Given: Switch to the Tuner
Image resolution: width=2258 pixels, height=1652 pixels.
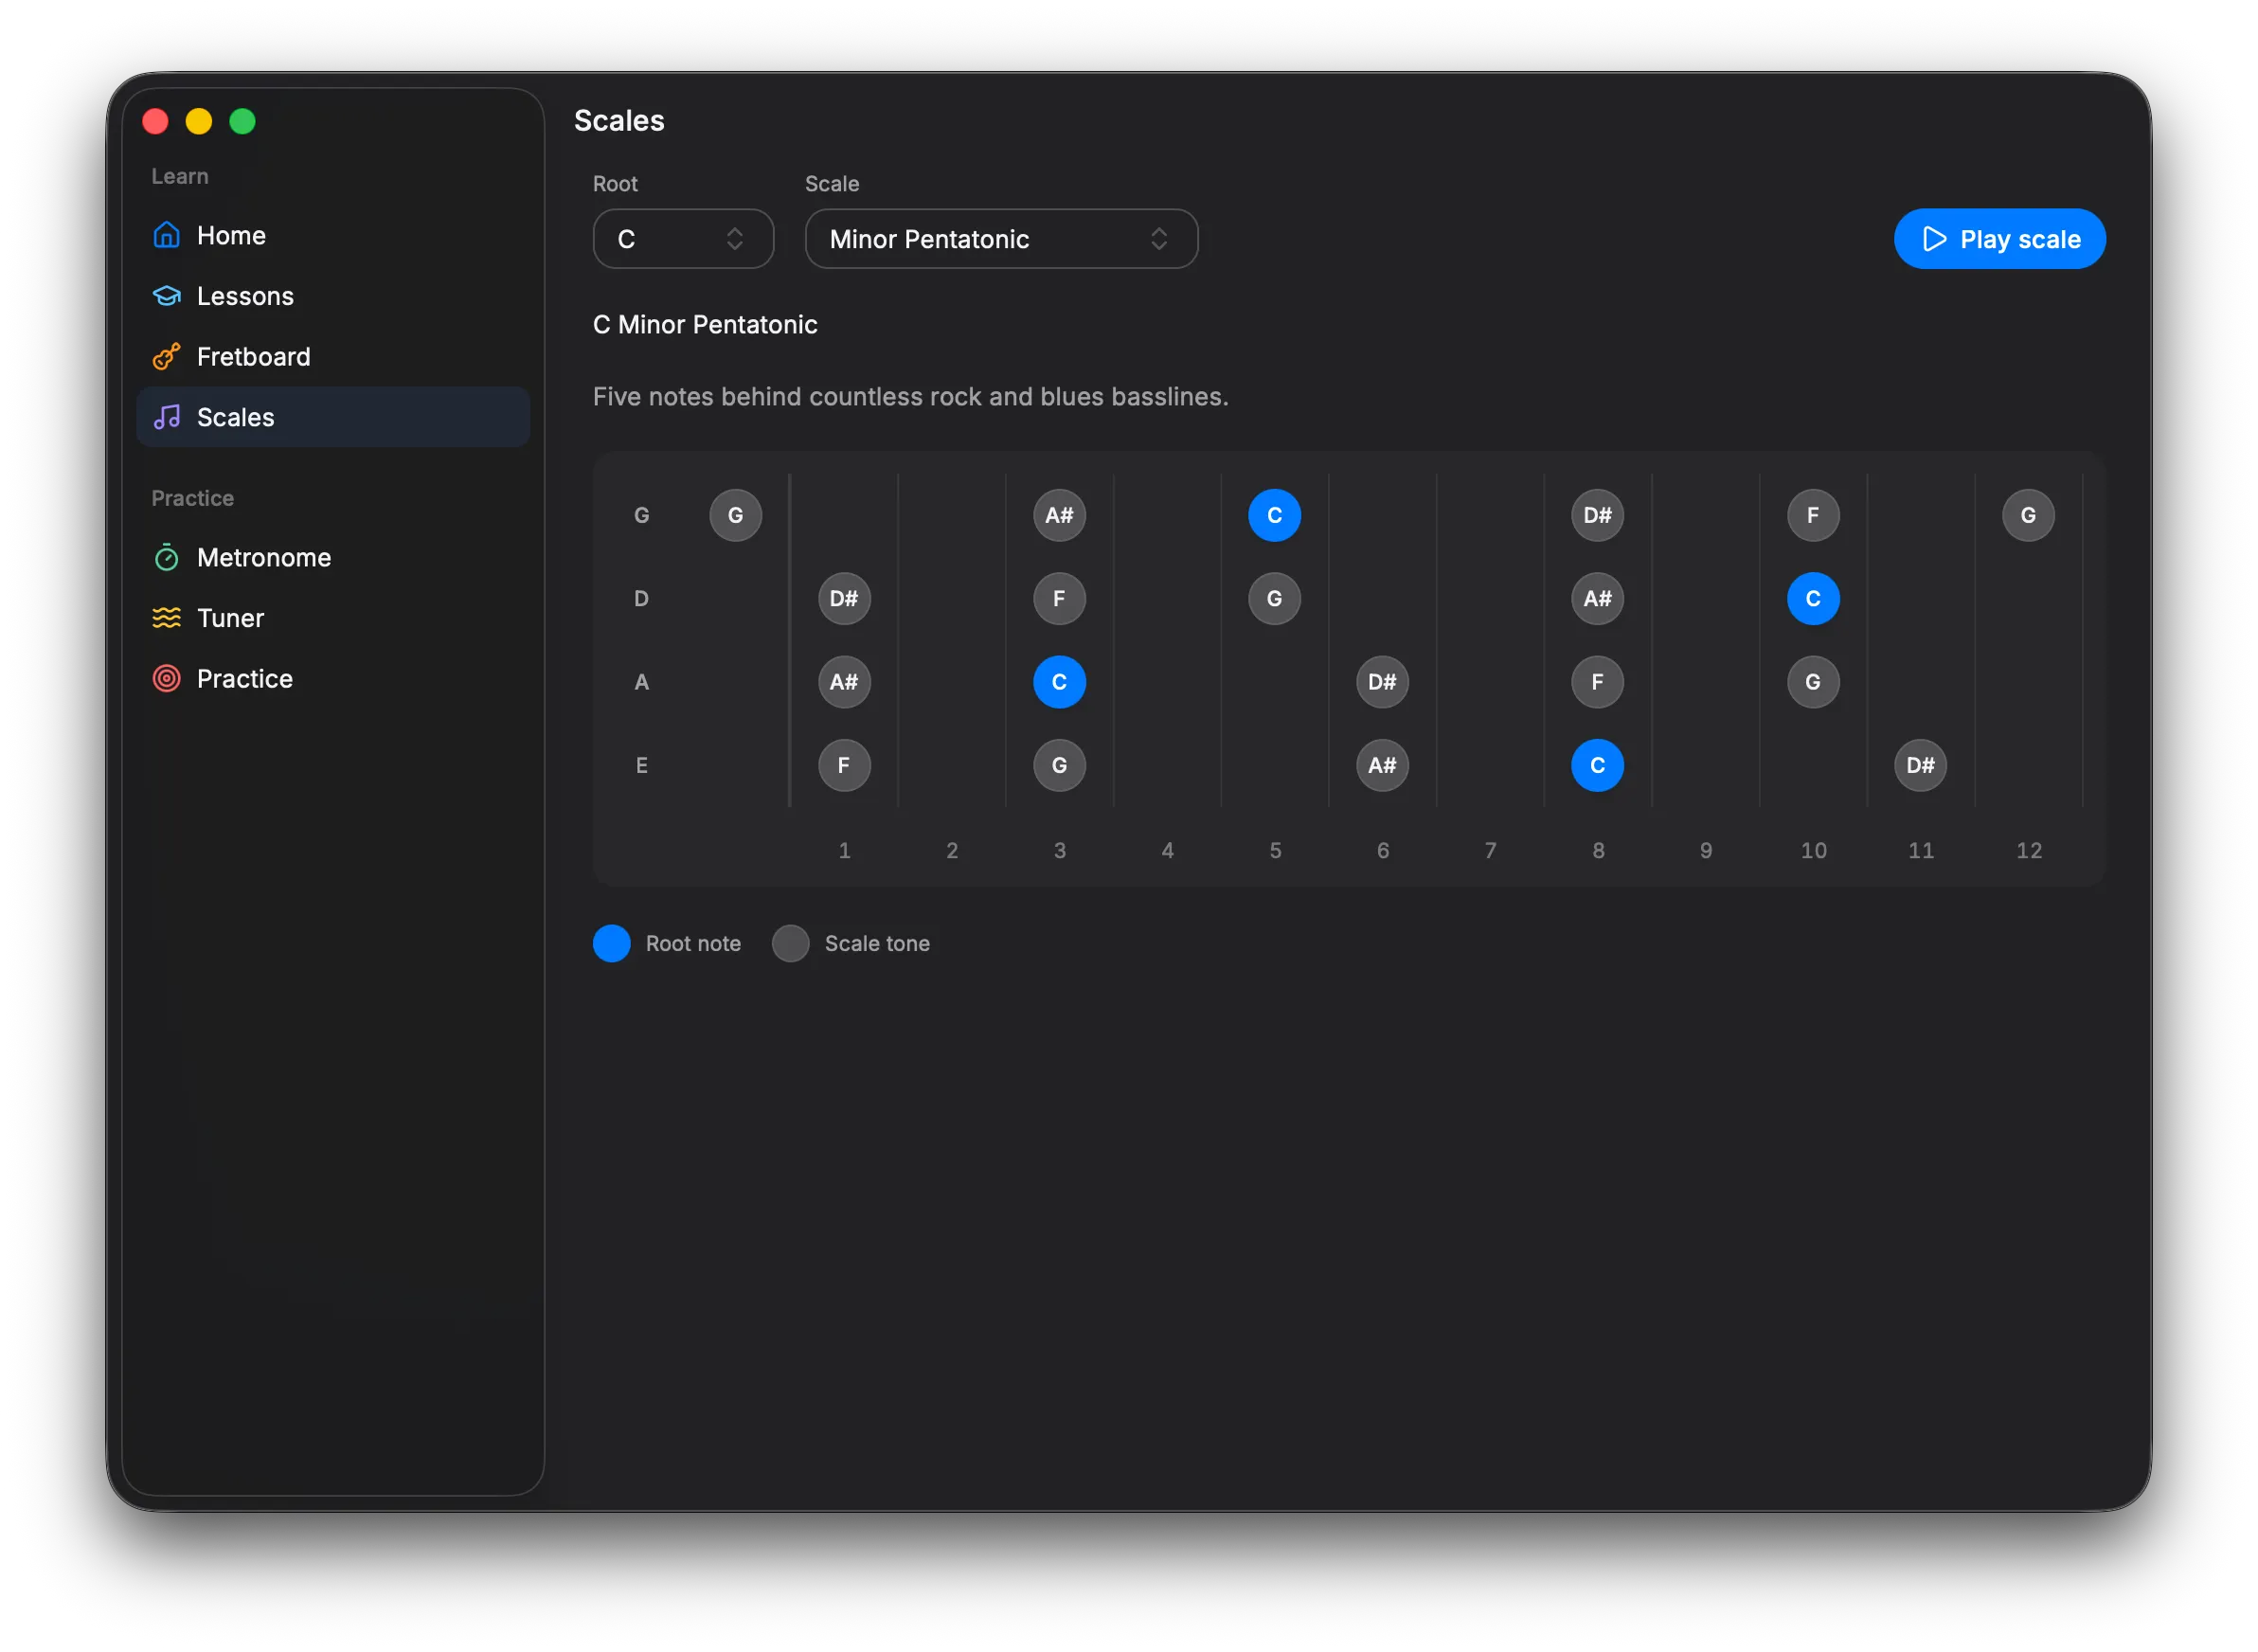Looking at the screenshot, I should [333, 618].
